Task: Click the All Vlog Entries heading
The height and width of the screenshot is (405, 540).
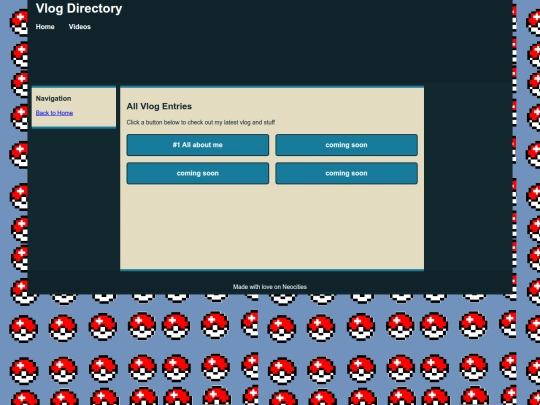Action: coord(159,106)
